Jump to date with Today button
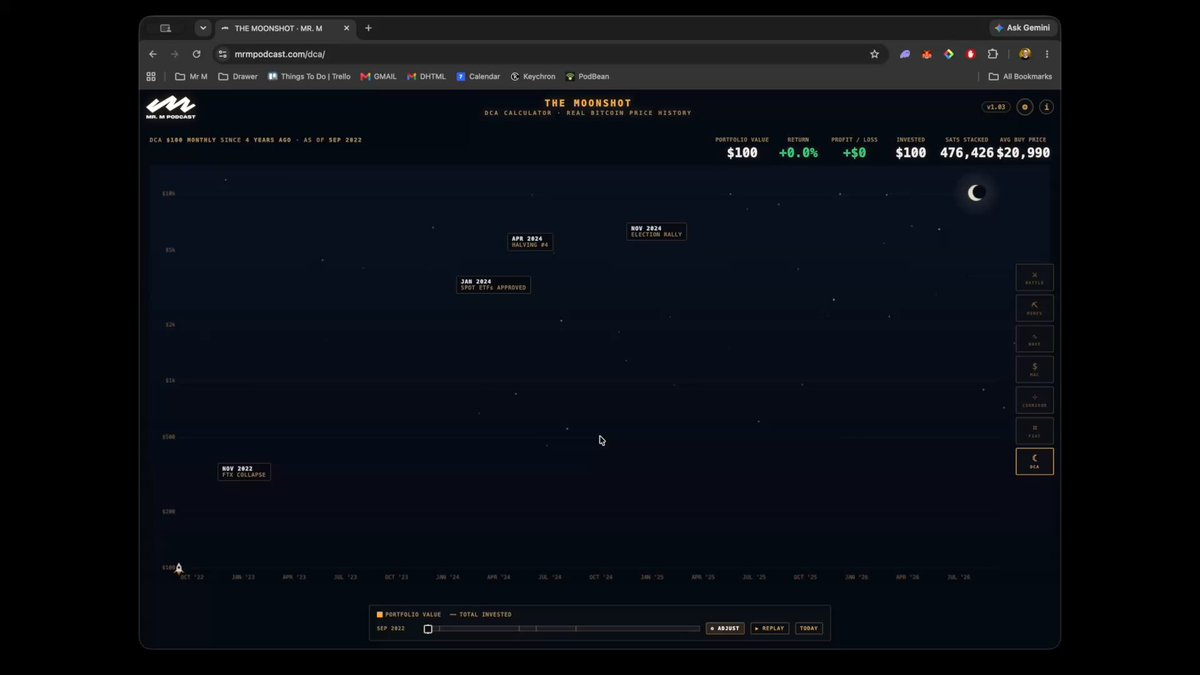 (x=809, y=628)
